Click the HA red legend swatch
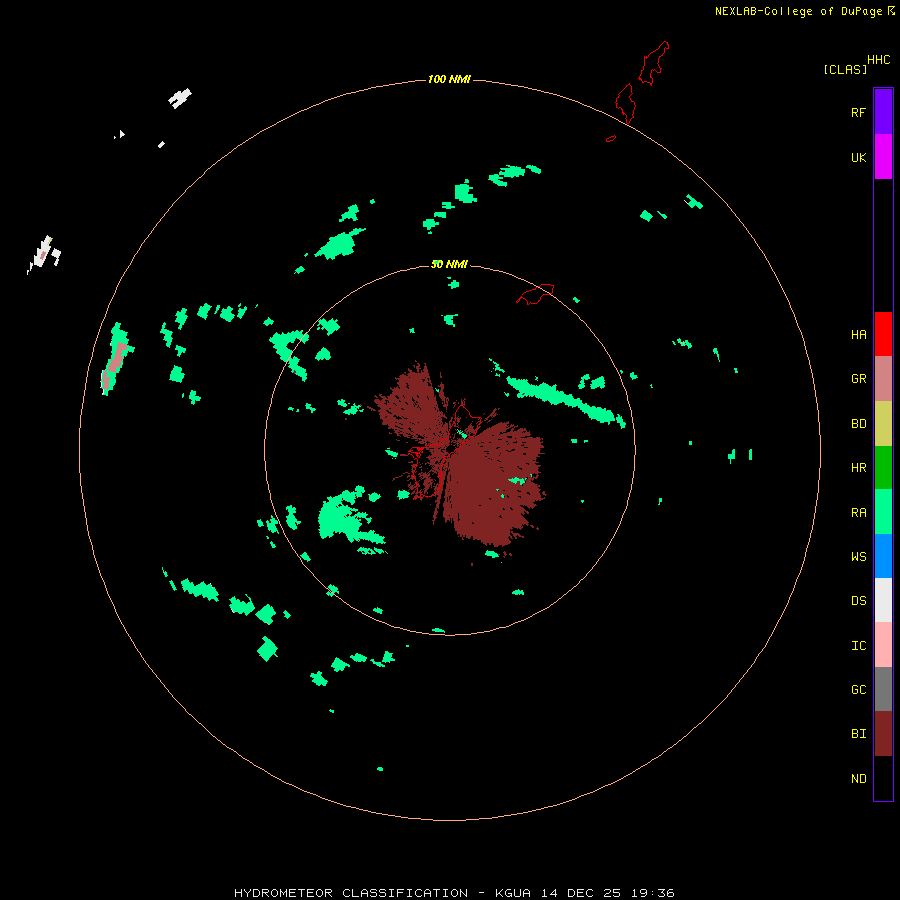The width and height of the screenshot is (900, 900). point(883,334)
